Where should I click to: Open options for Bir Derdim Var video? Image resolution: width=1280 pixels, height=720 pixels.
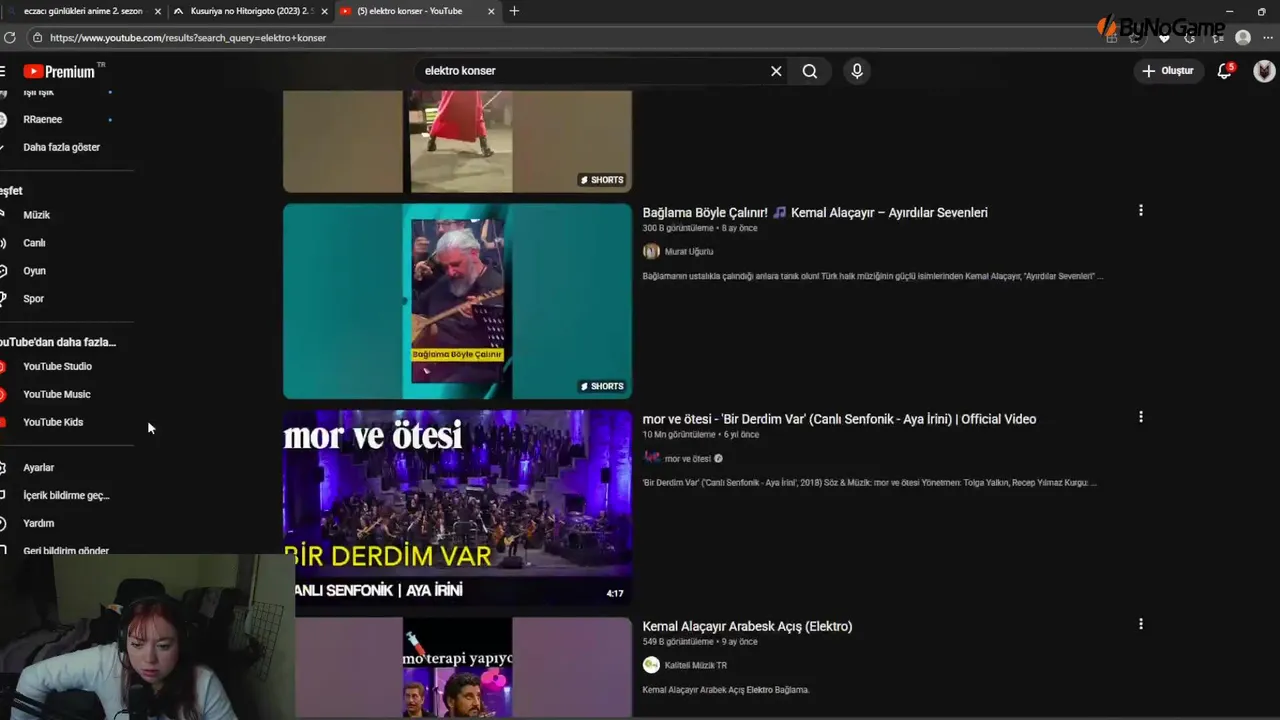click(x=1140, y=417)
